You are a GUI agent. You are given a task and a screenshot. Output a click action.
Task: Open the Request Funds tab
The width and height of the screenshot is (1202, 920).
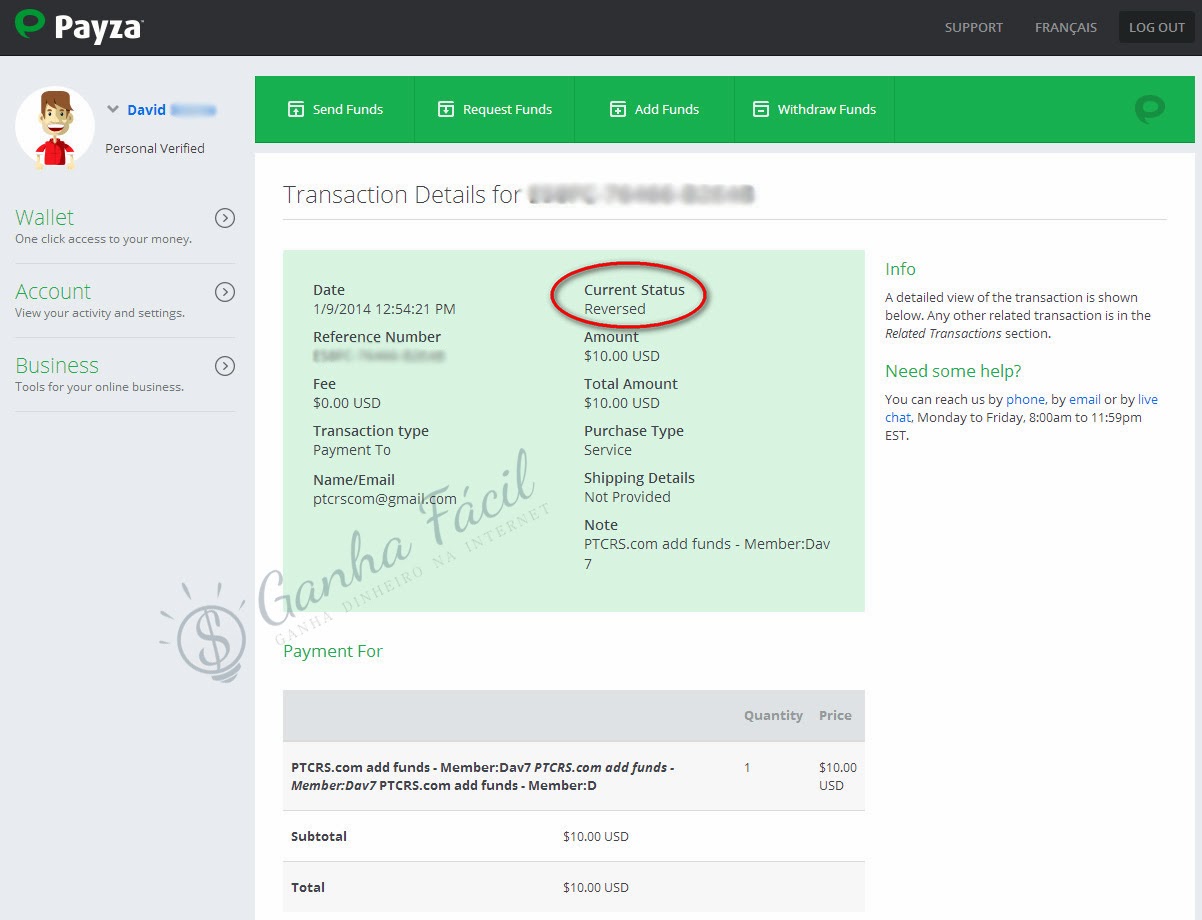[495, 109]
